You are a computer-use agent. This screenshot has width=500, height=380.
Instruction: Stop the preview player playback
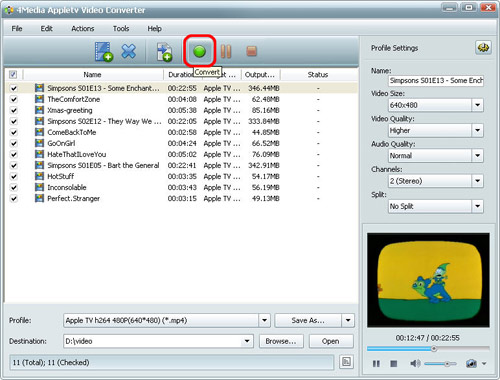394,363
